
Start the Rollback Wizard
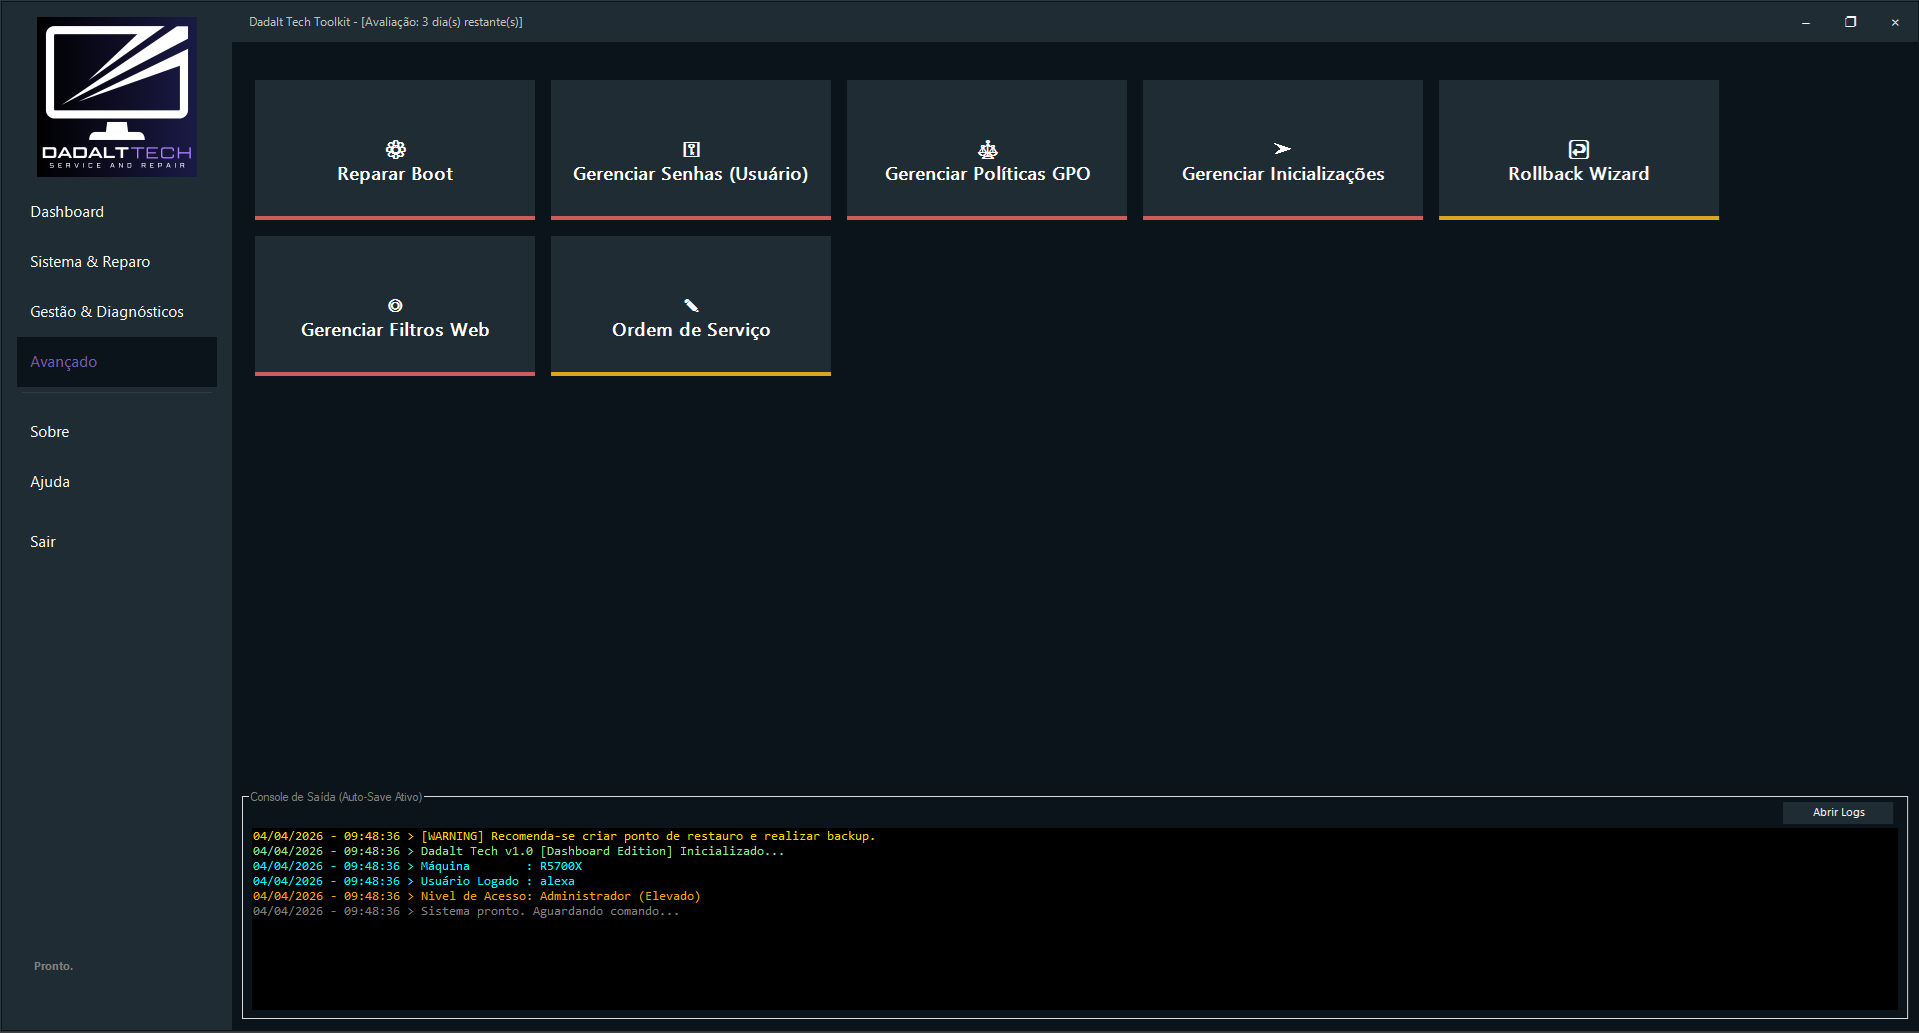click(1579, 150)
